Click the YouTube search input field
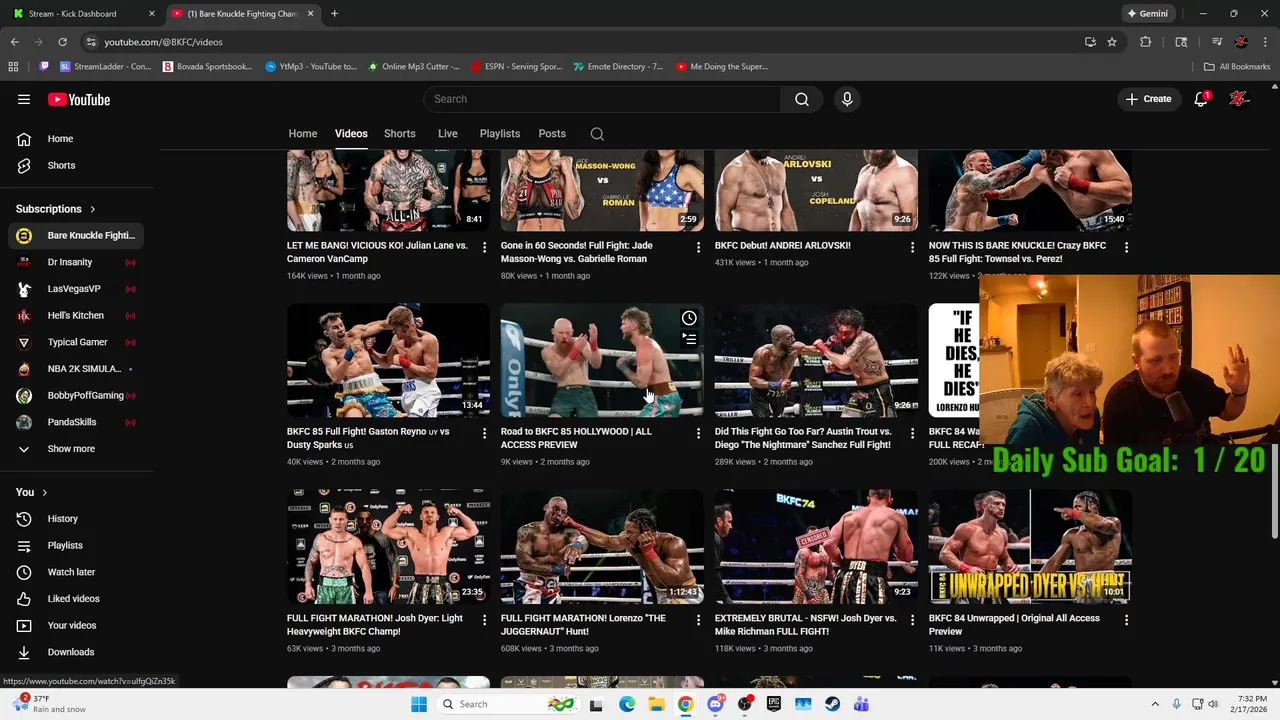This screenshot has height=720, width=1280. pyautogui.click(x=602, y=99)
